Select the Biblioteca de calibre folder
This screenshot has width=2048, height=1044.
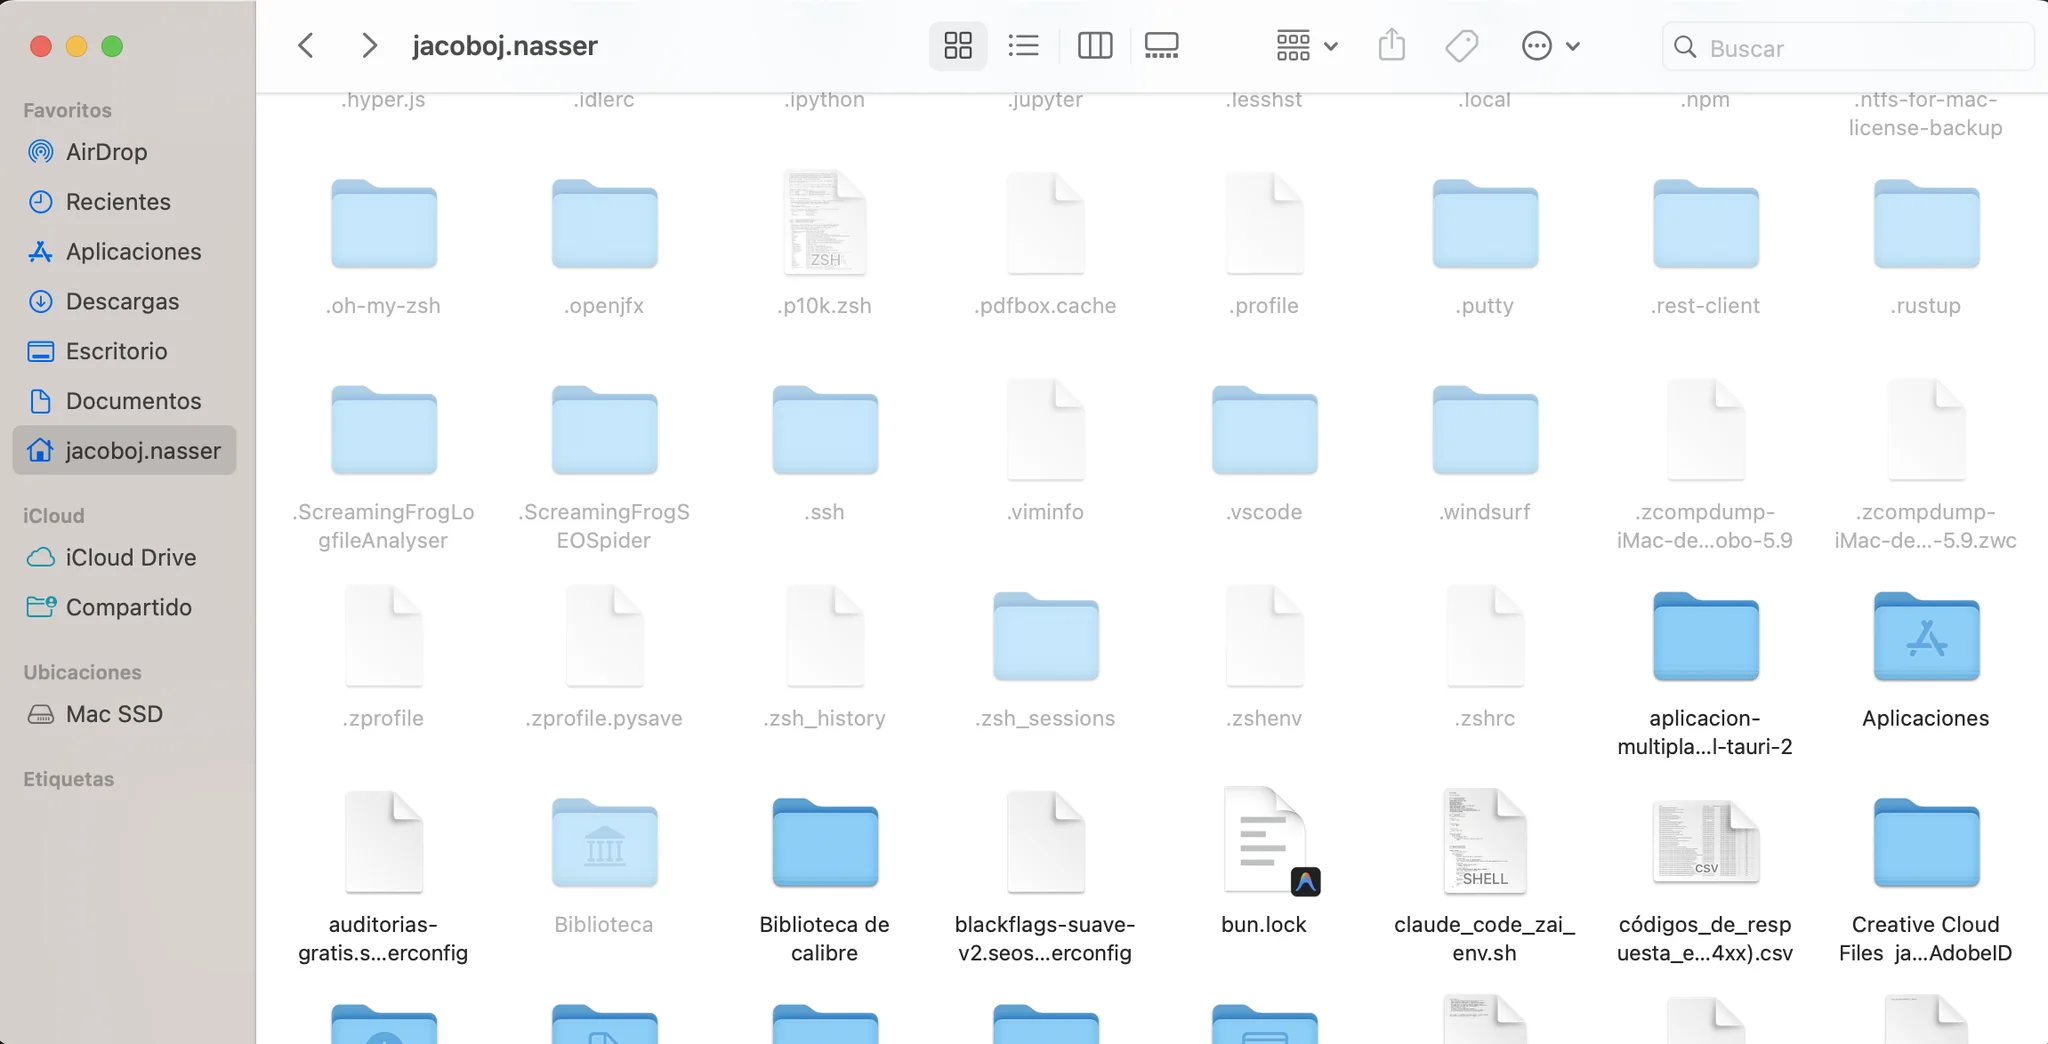pos(825,843)
